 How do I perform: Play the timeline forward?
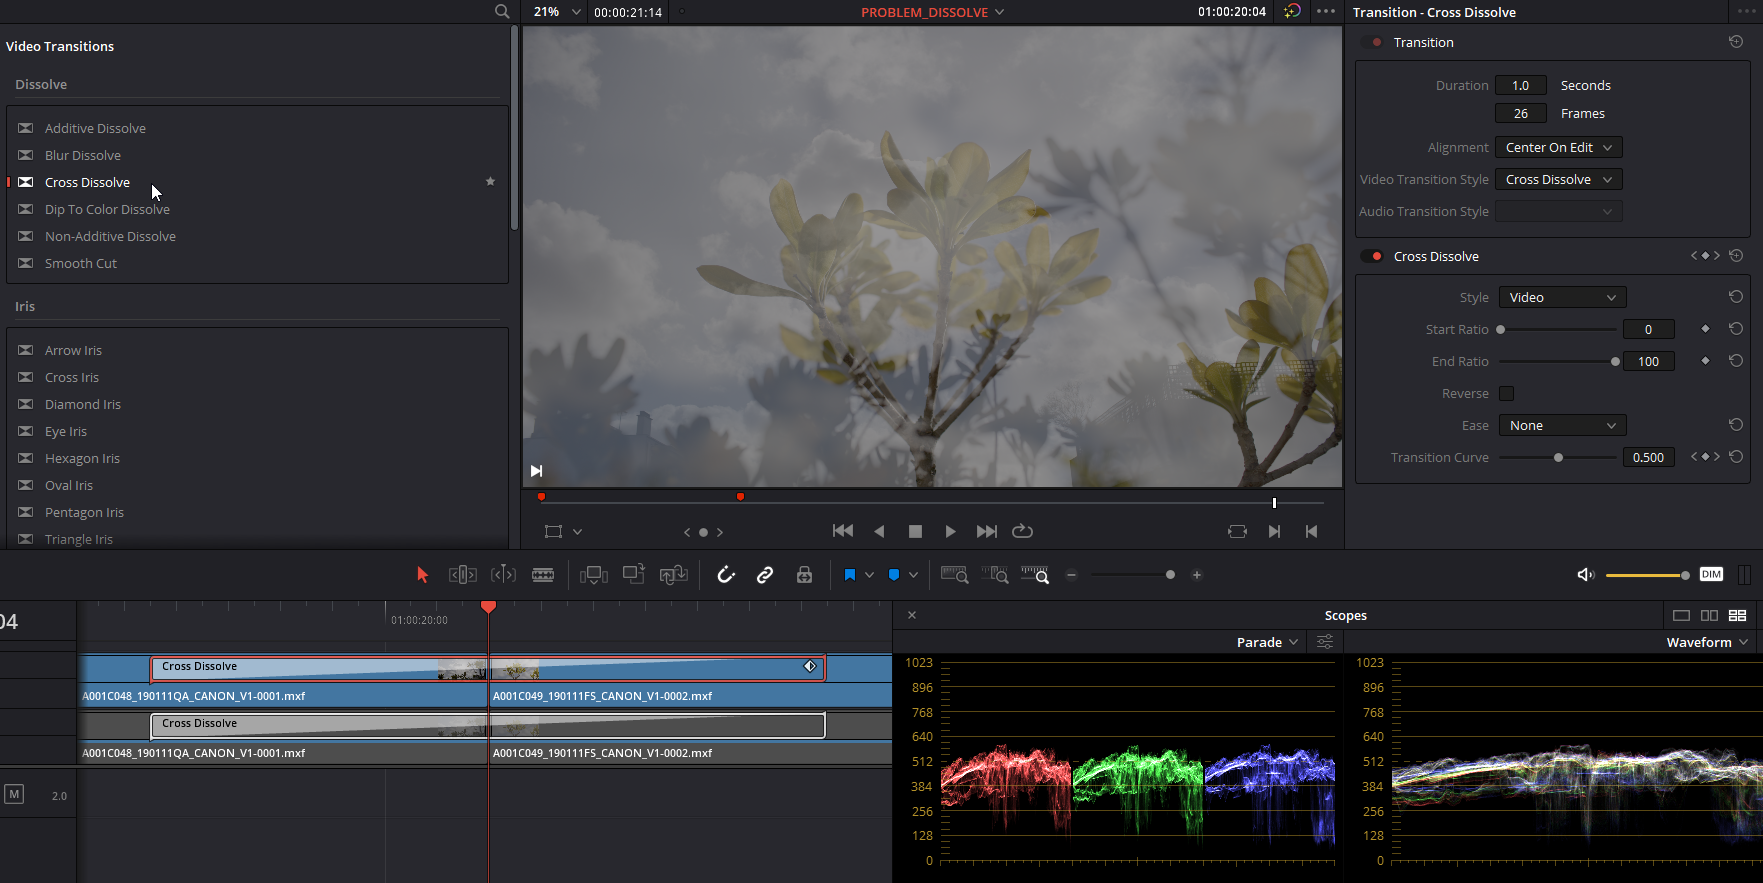950,531
